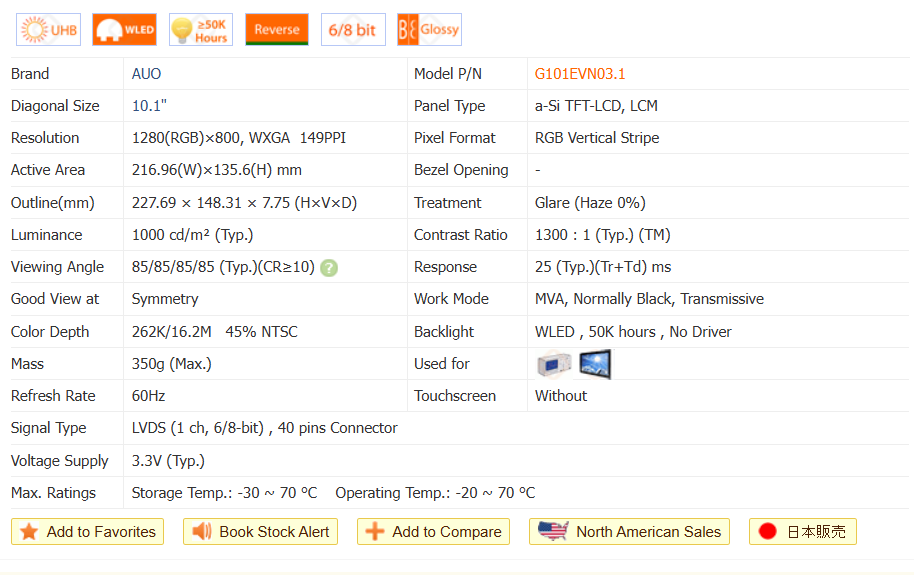Click the Add to Compare button
The image size is (914, 575).
click(433, 532)
